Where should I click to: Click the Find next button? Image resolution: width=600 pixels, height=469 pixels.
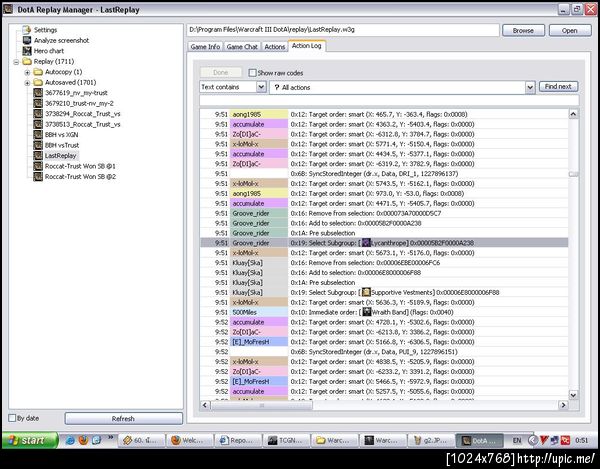pos(558,86)
